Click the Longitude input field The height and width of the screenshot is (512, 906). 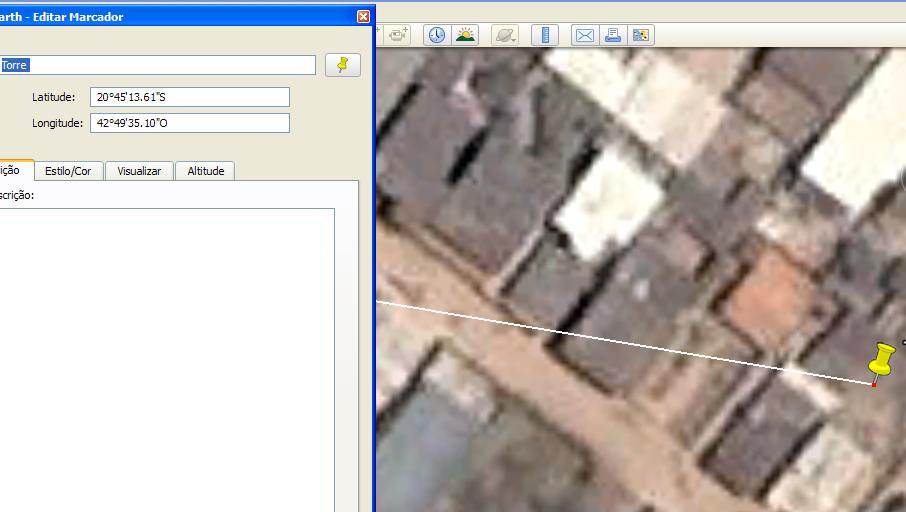point(190,123)
